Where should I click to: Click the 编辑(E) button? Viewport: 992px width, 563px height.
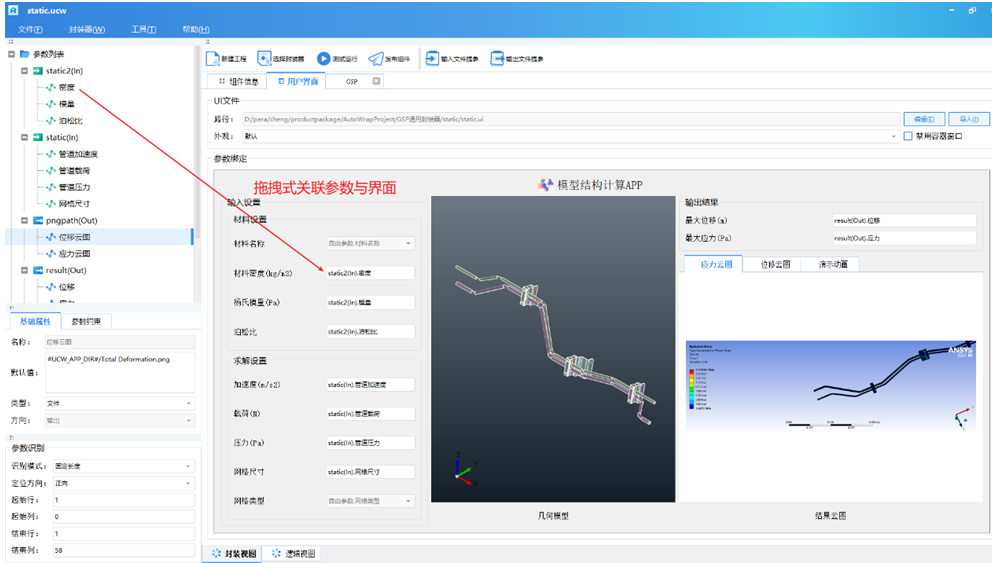[x=923, y=119]
